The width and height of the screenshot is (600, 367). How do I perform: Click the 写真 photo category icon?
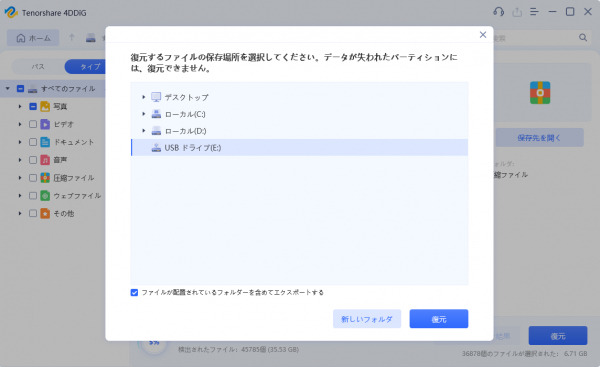(x=45, y=106)
